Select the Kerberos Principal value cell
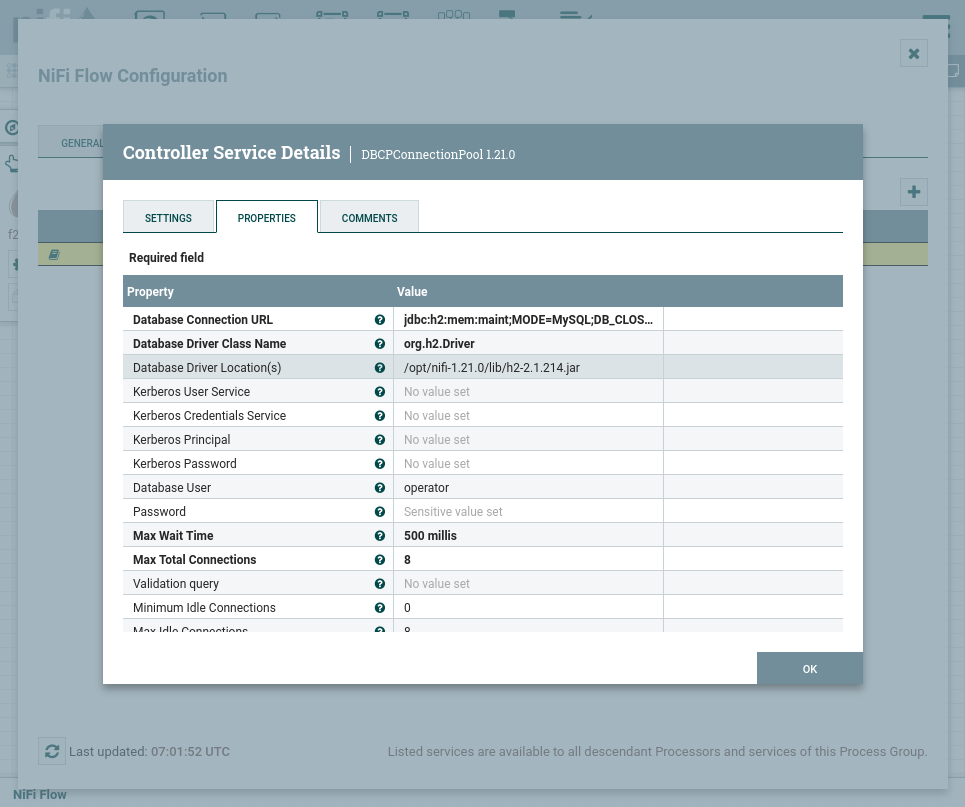965x807 pixels. [x=528, y=440]
